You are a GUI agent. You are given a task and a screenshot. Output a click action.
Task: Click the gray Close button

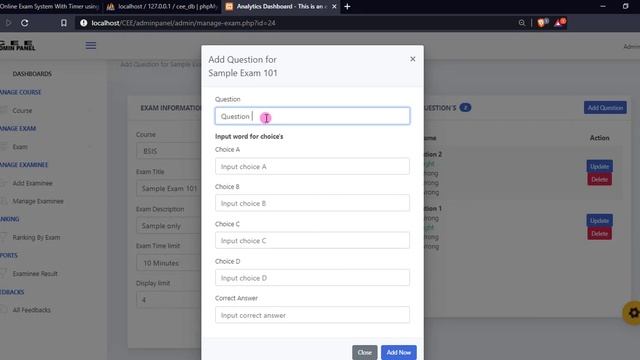[x=364, y=352]
